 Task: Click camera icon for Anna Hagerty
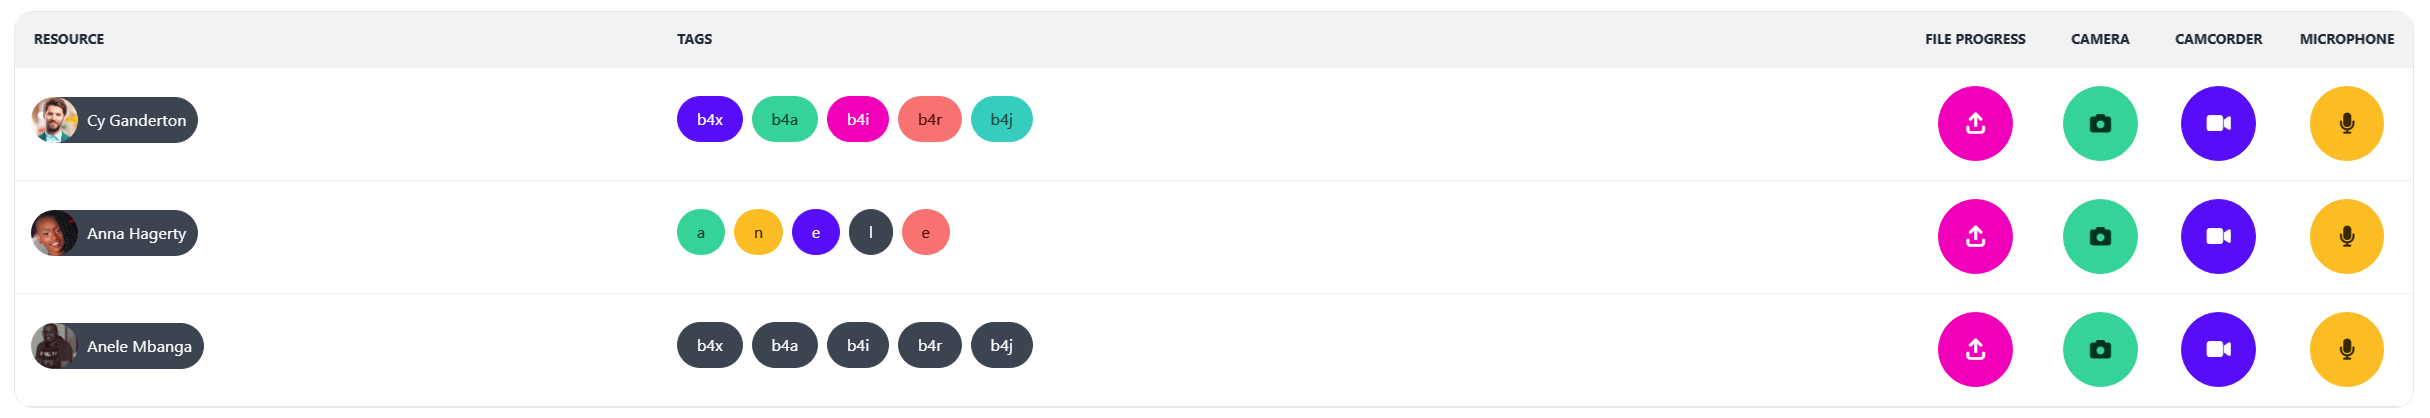(x=2100, y=237)
